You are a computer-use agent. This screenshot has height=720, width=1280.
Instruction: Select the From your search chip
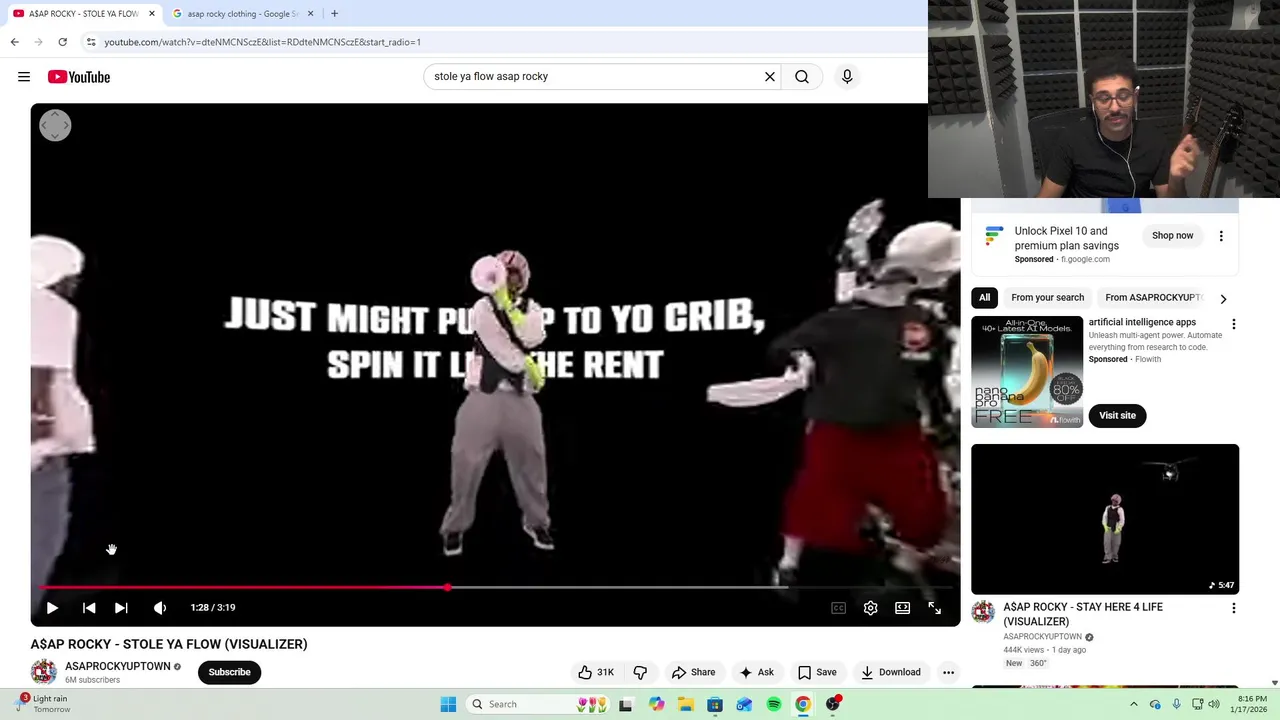point(1047,297)
